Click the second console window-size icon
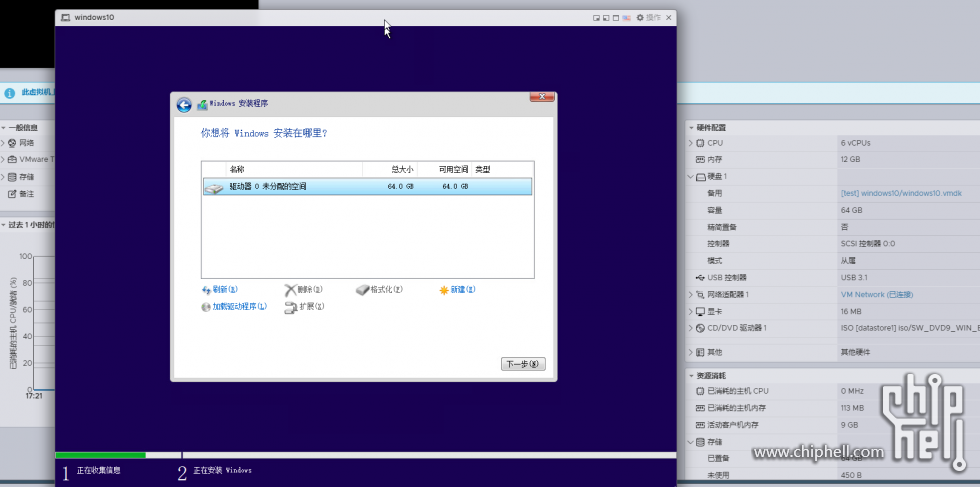 (606, 18)
